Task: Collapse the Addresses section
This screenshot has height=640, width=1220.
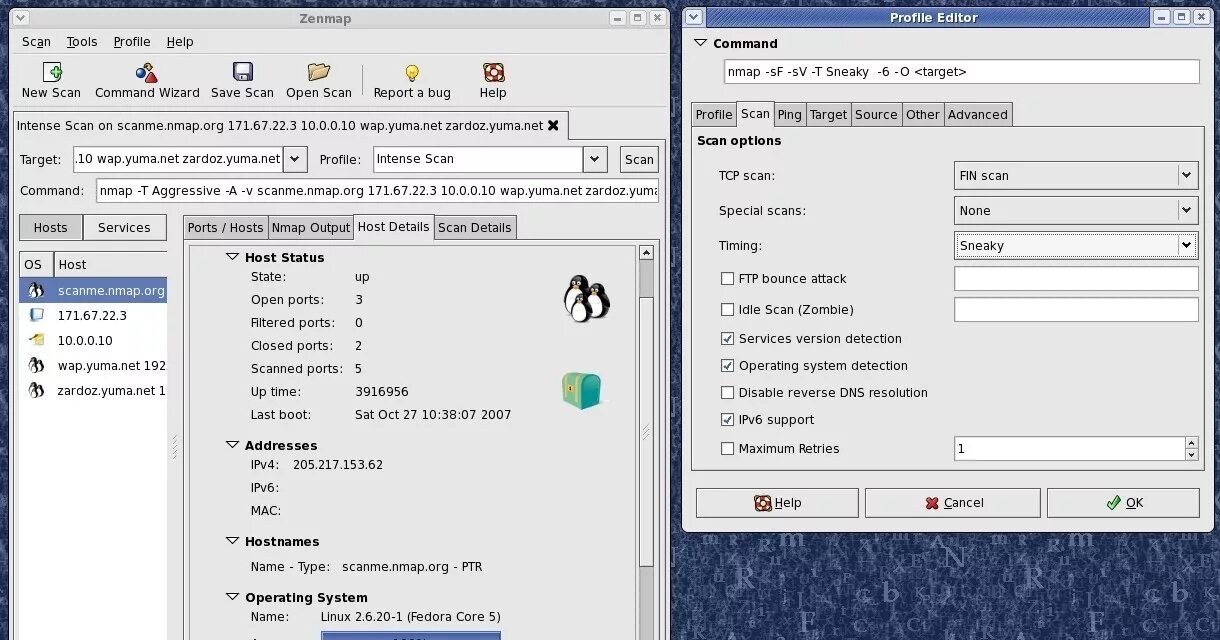Action: tap(232, 445)
